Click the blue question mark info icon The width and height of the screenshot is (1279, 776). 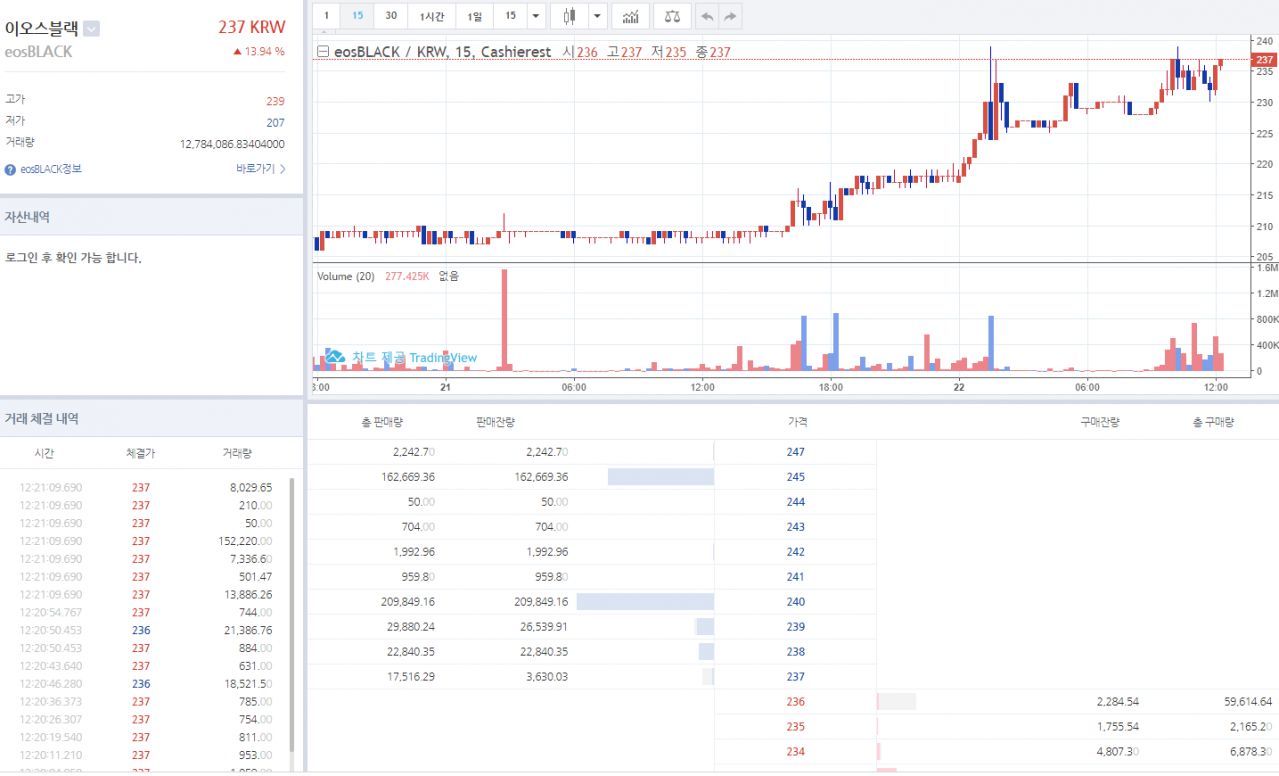pos(10,170)
